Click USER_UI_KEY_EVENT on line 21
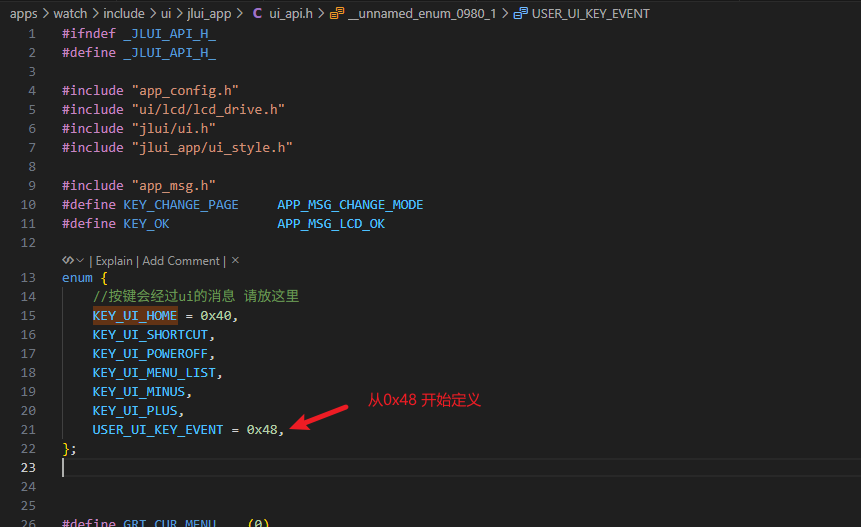This screenshot has width=861, height=527. click(158, 430)
